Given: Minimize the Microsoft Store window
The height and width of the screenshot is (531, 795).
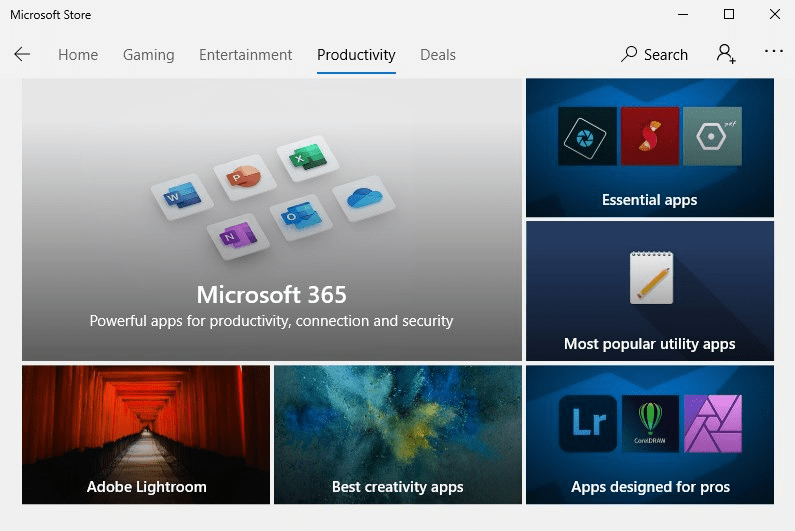Looking at the screenshot, I should tap(683, 14).
